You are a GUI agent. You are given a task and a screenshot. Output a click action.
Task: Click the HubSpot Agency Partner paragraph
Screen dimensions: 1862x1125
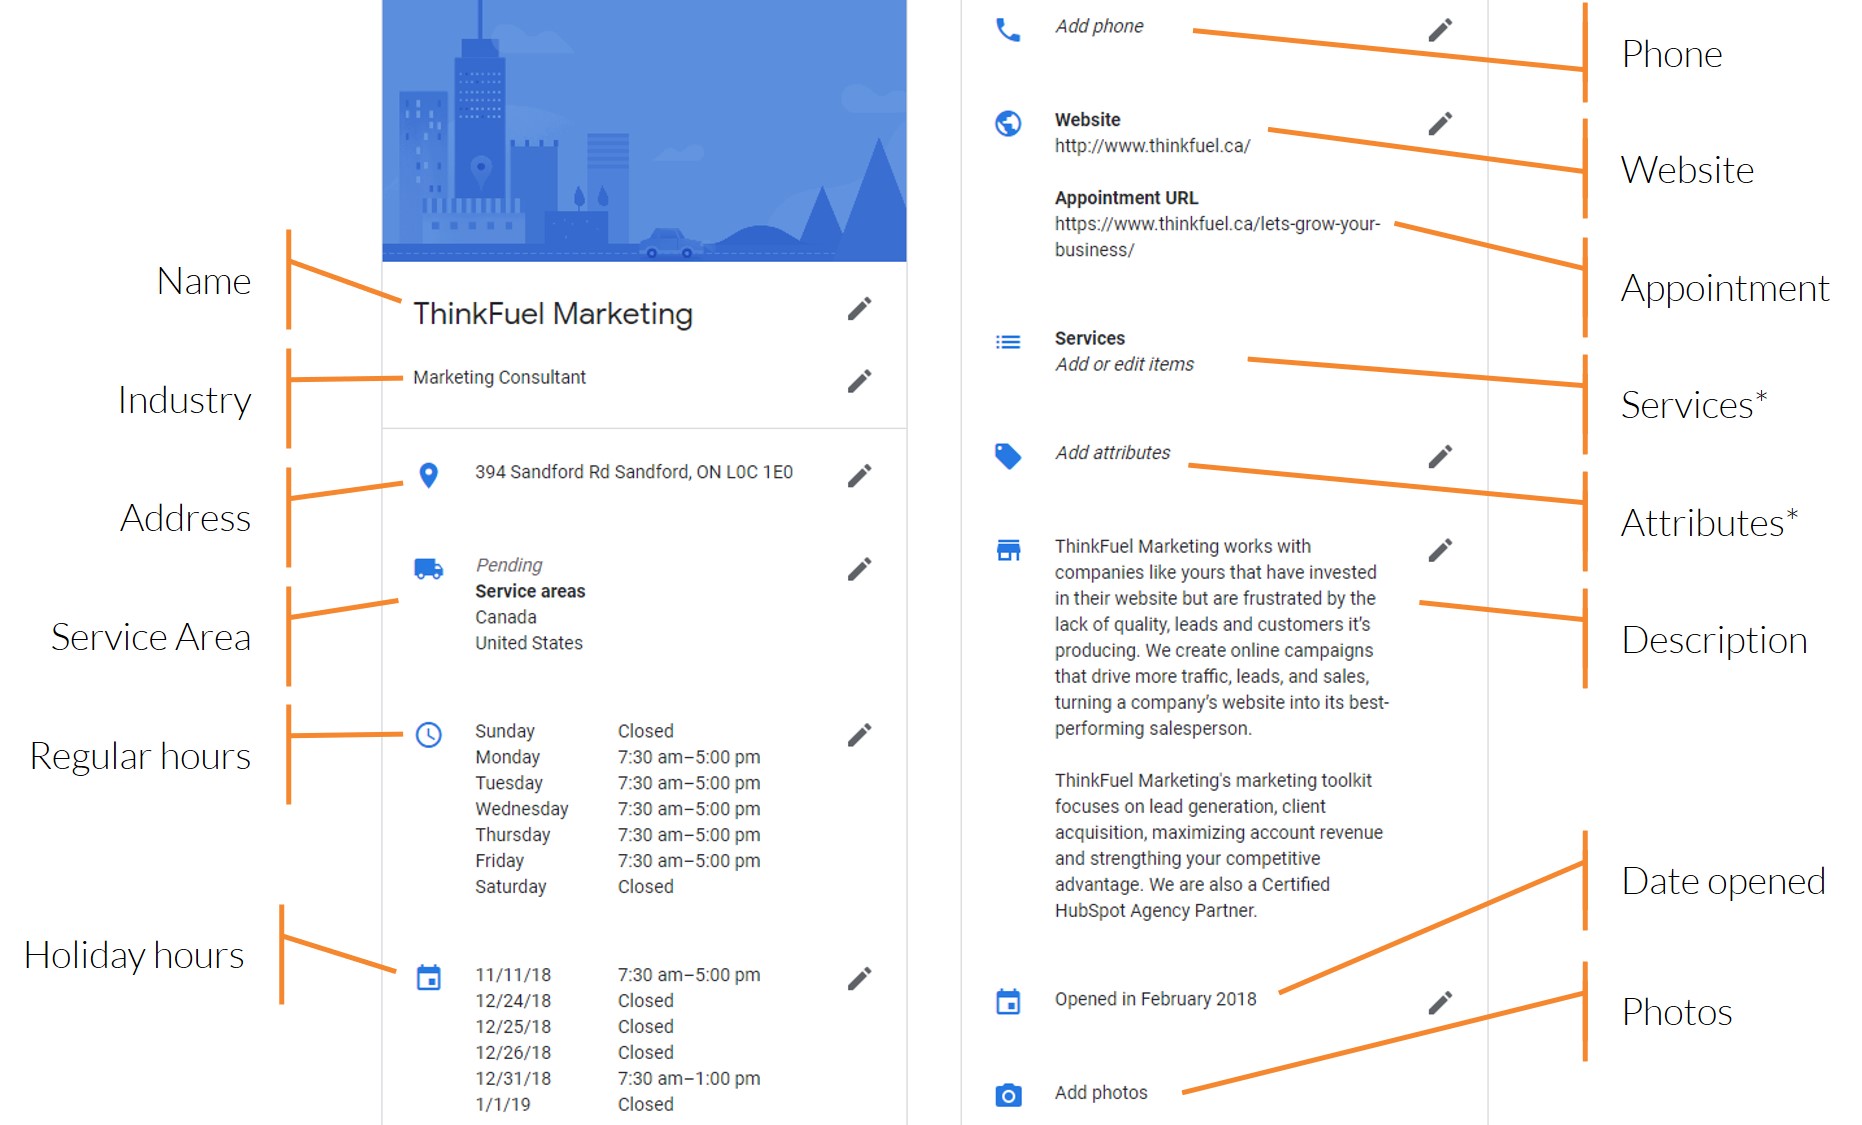pos(1219,845)
